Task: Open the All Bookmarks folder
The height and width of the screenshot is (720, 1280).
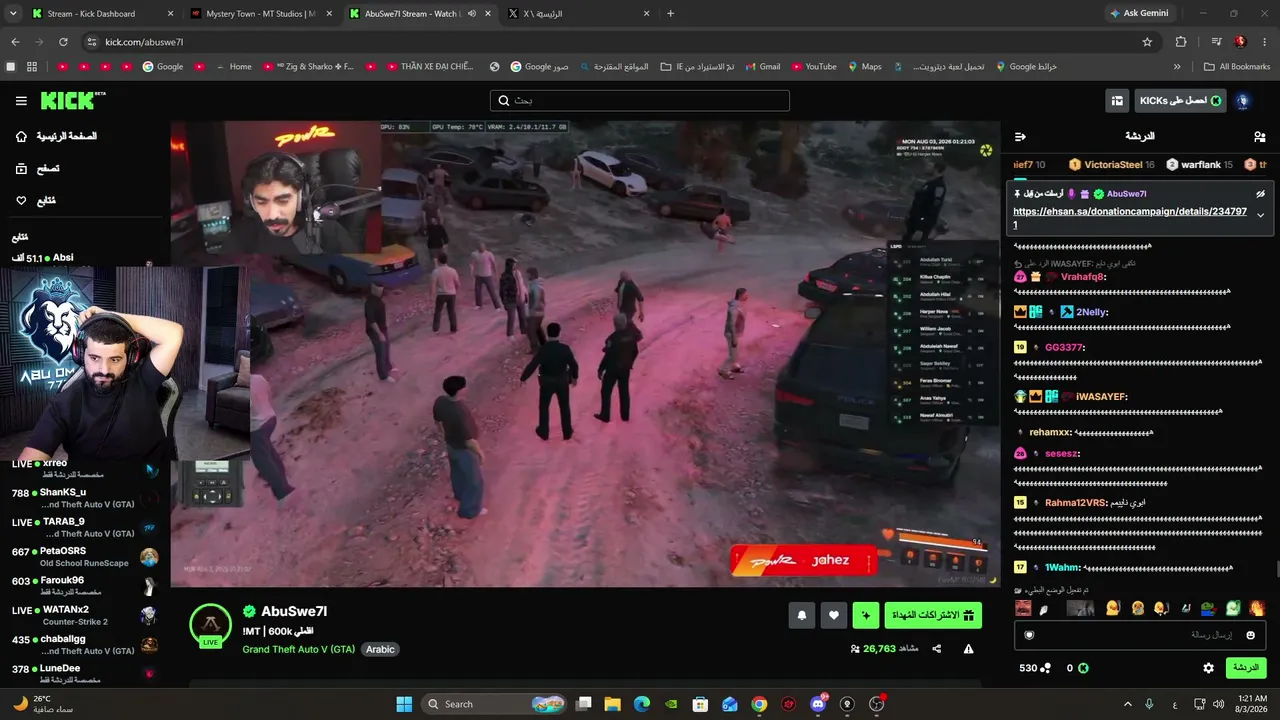Action: click(x=1237, y=67)
